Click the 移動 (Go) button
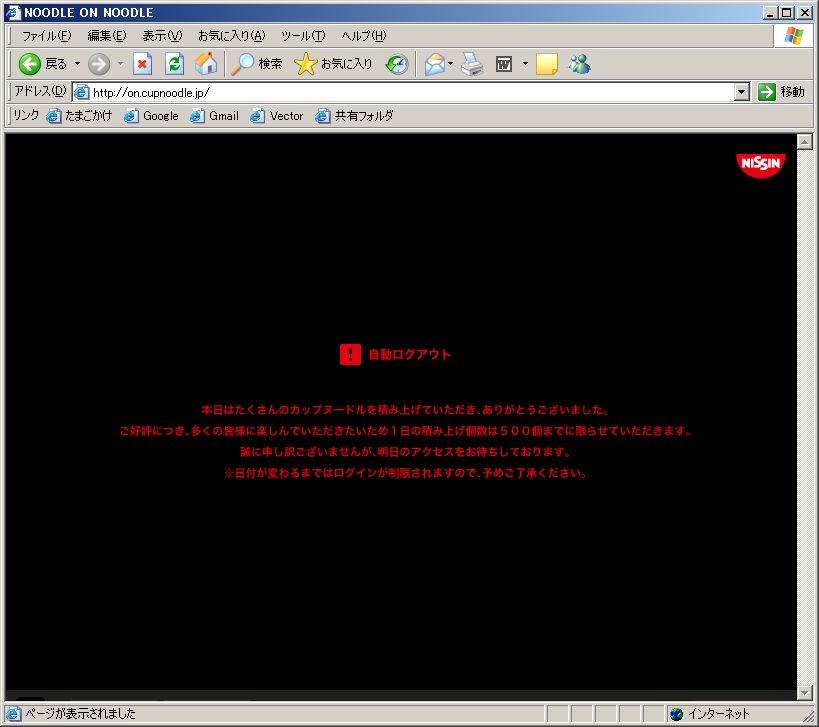Image resolution: width=819 pixels, height=727 pixels. (781, 92)
